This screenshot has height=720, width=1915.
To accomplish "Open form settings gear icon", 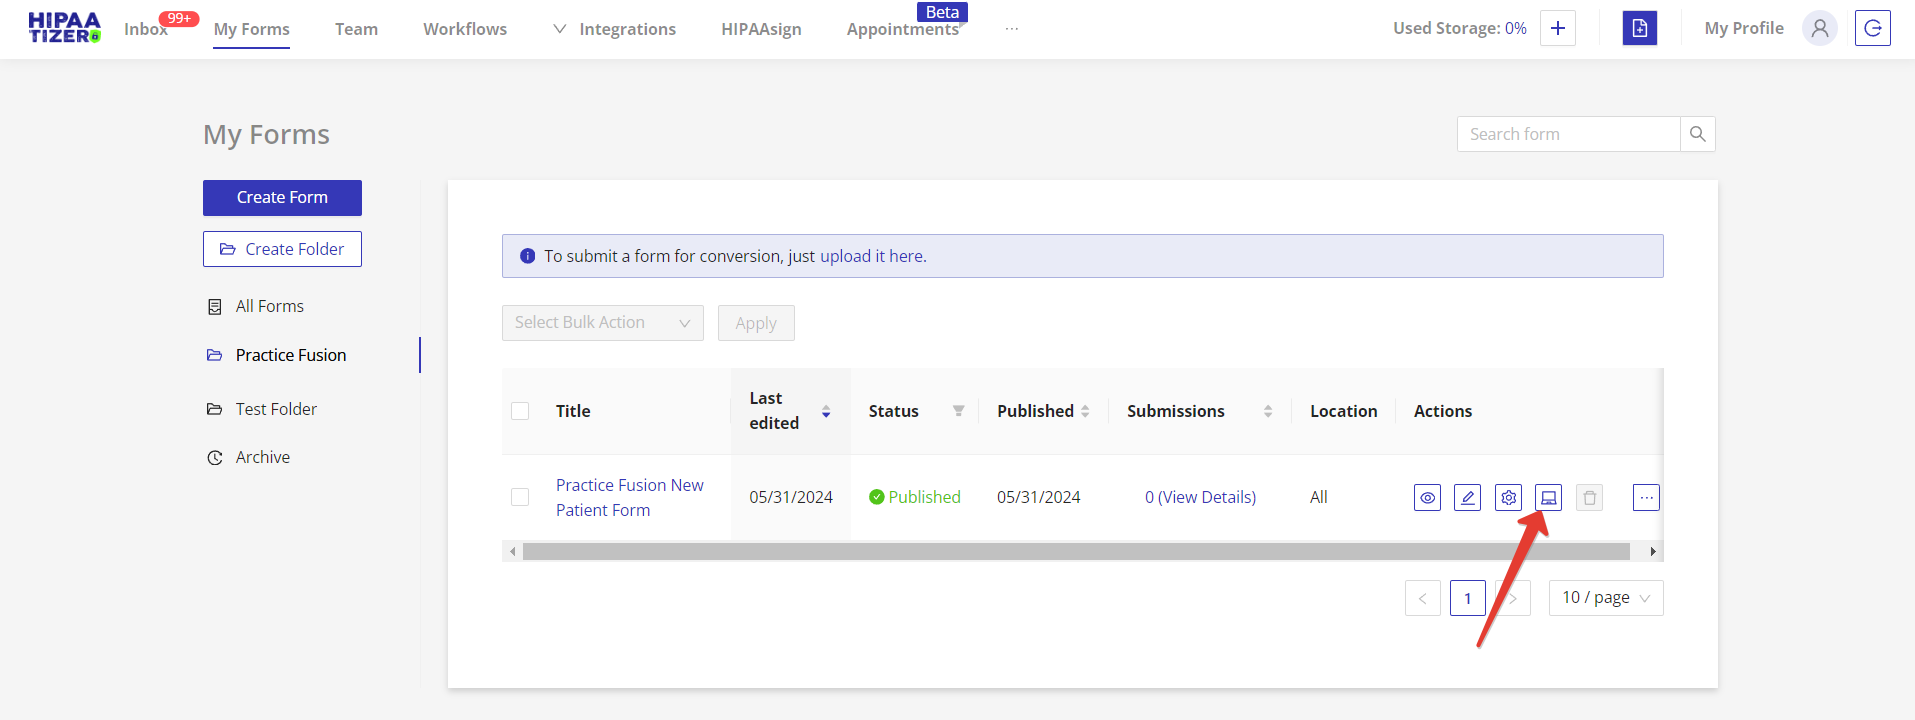I will pos(1508,497).
